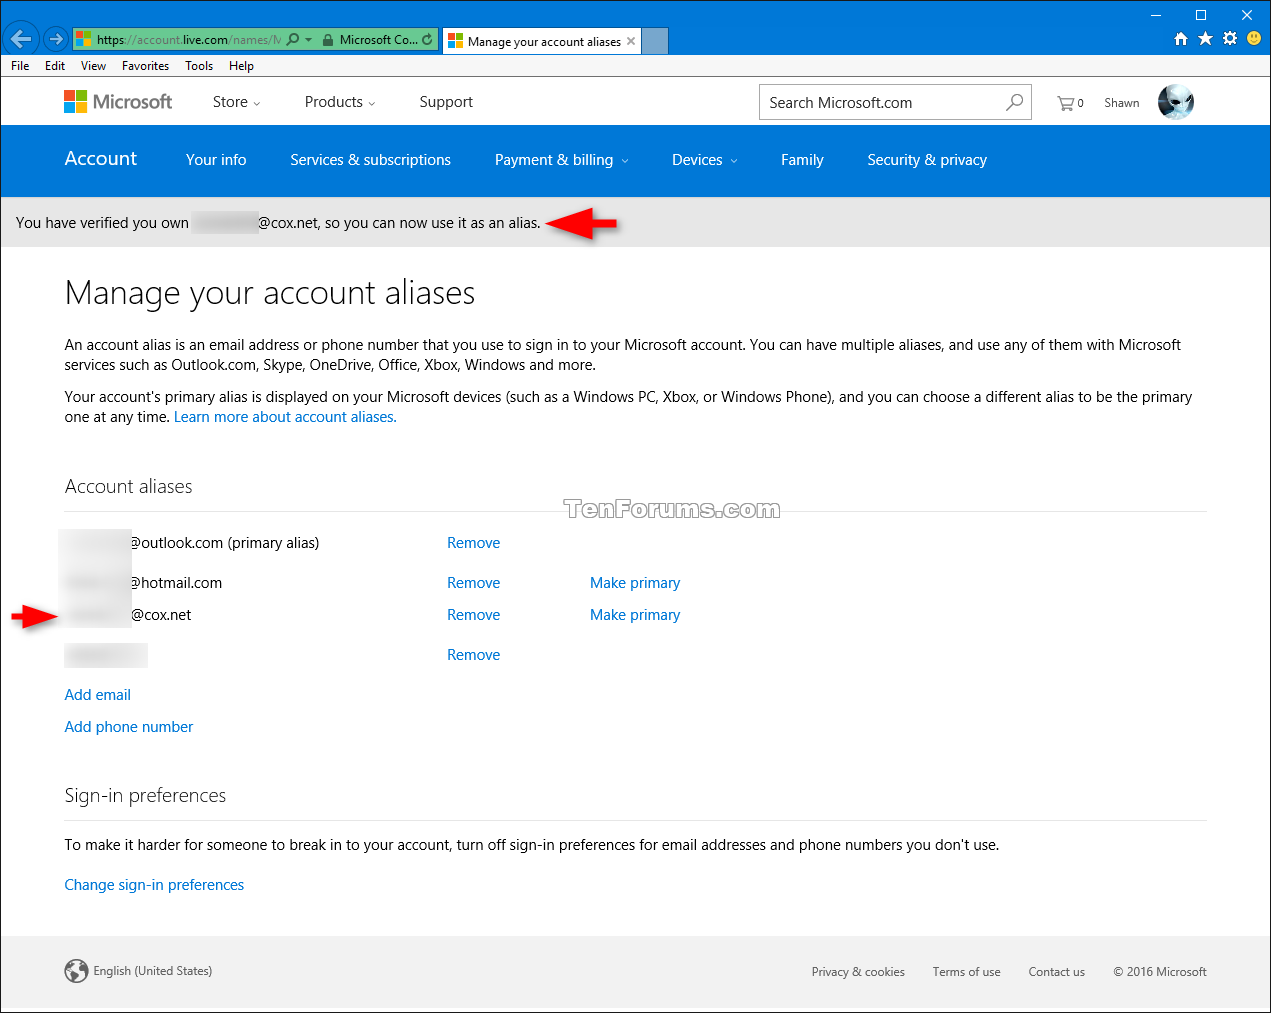1271x1013 pixels.
Task: Open the Your info tab
Action: coord(216,160)
